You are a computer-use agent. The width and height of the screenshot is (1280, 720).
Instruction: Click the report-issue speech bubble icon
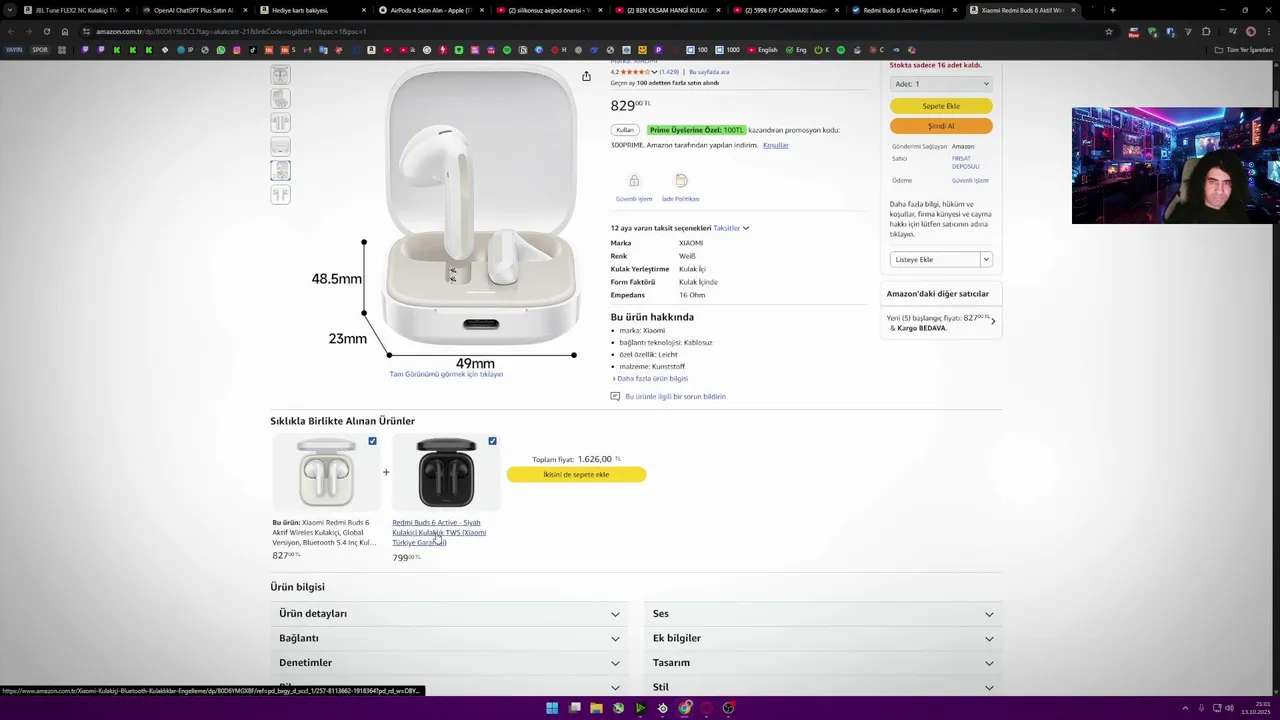point(615,396)
